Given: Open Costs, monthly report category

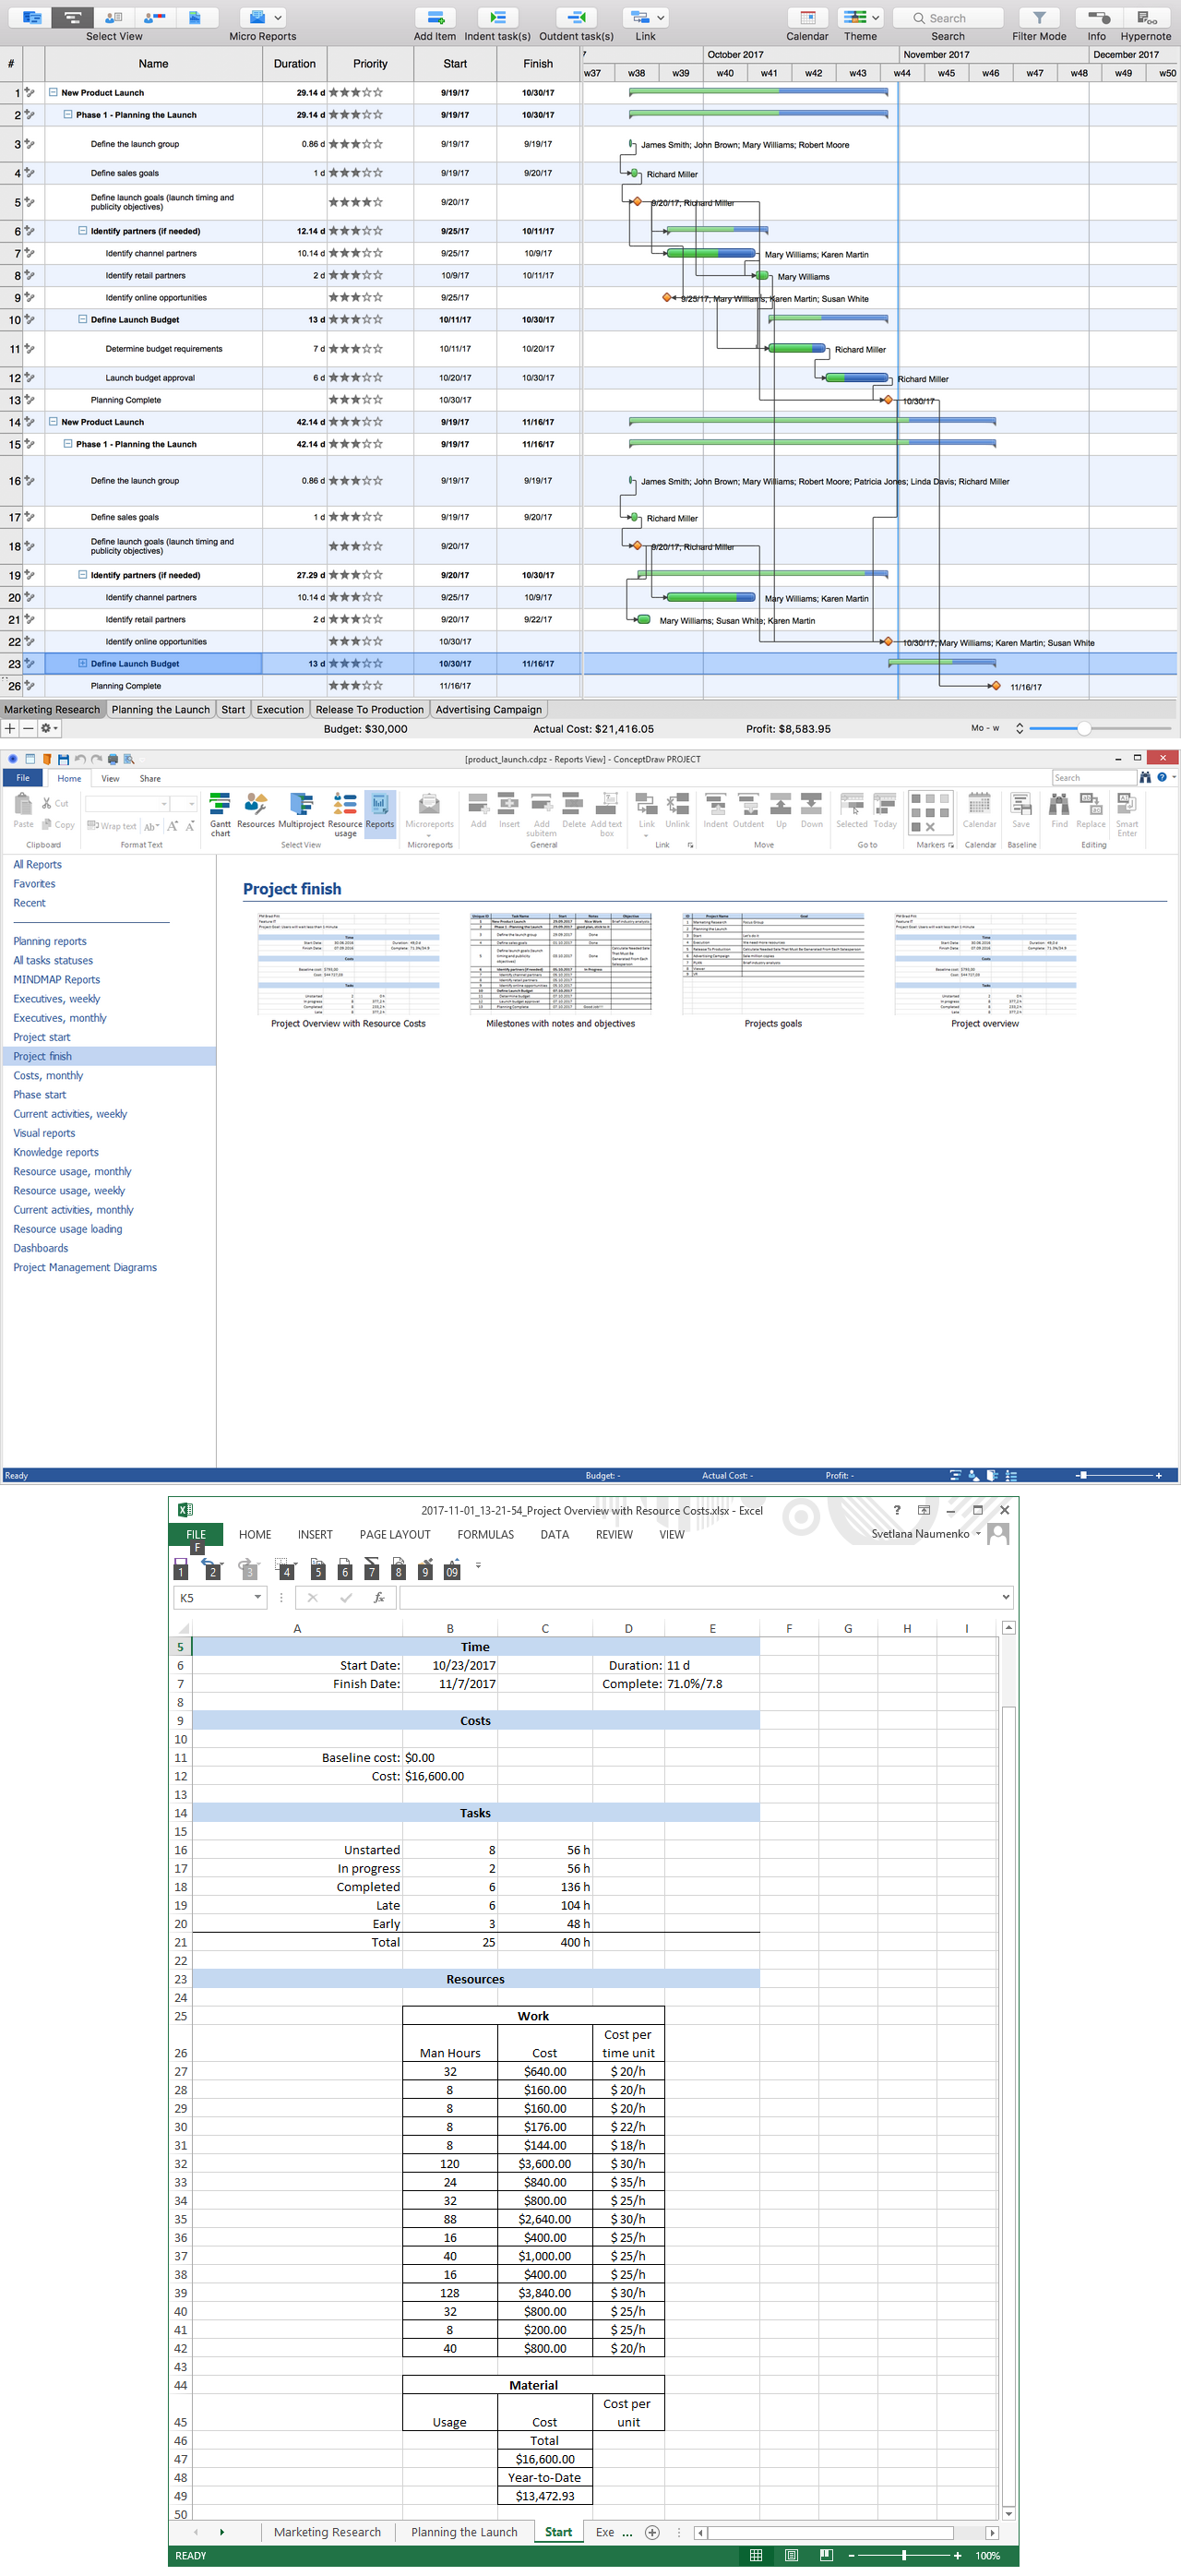Looking at the screenshot, I should (x=48, y=1075).
